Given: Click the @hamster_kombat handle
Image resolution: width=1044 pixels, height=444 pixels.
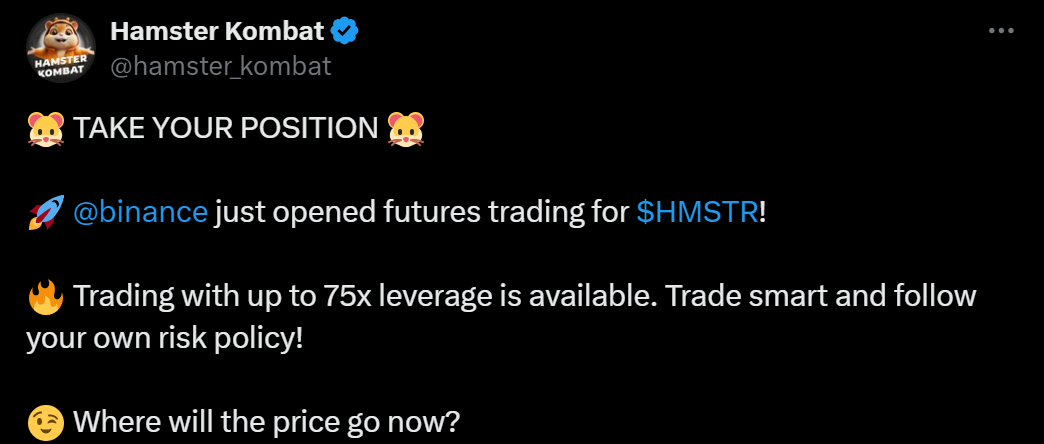Looking at the screenshot, I should 220,66.
